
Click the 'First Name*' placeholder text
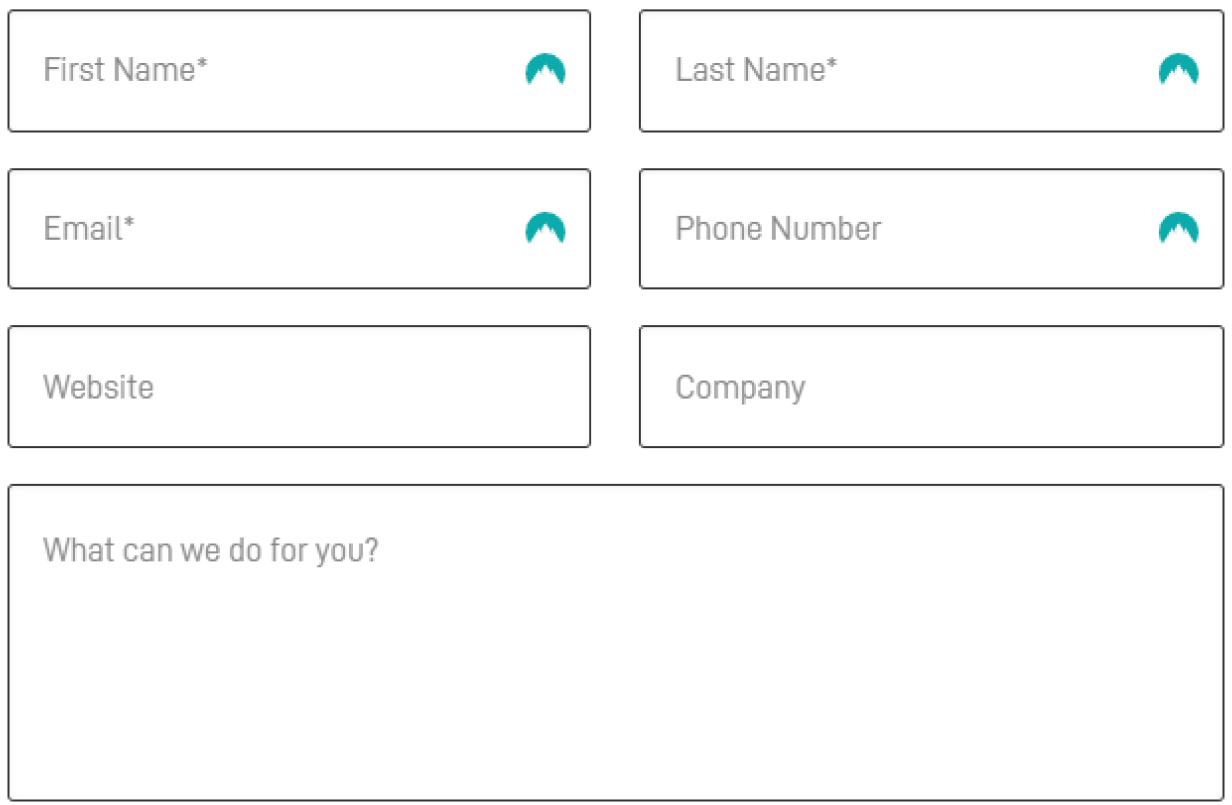click(126, 70)
